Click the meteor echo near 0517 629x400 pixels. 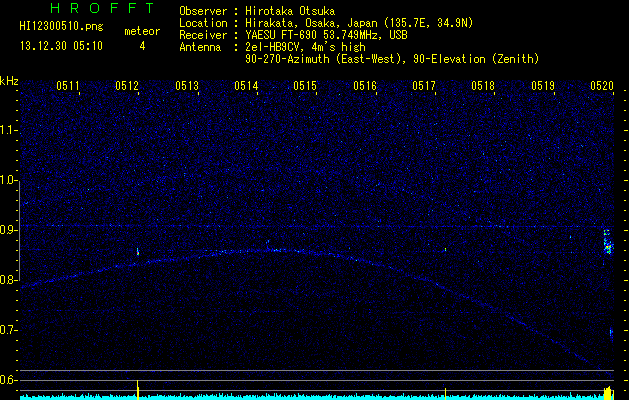445,250
